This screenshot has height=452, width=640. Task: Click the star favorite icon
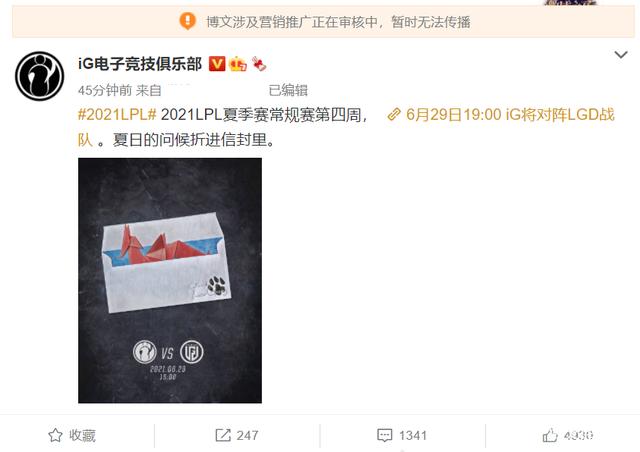point(56,435)
